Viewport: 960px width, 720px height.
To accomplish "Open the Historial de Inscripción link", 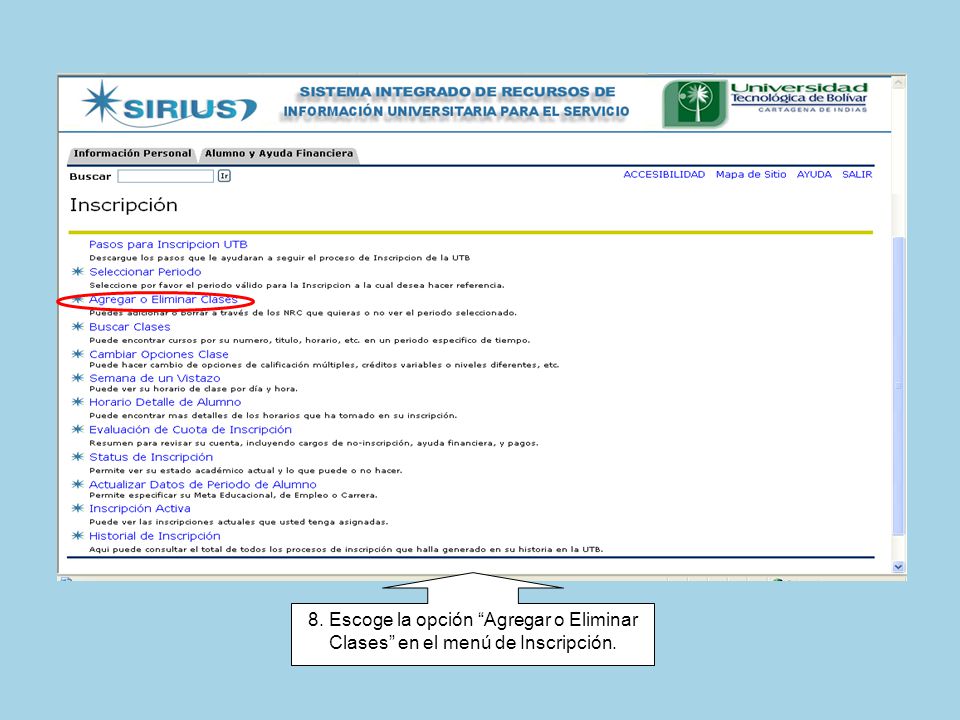I will point(155,536).
